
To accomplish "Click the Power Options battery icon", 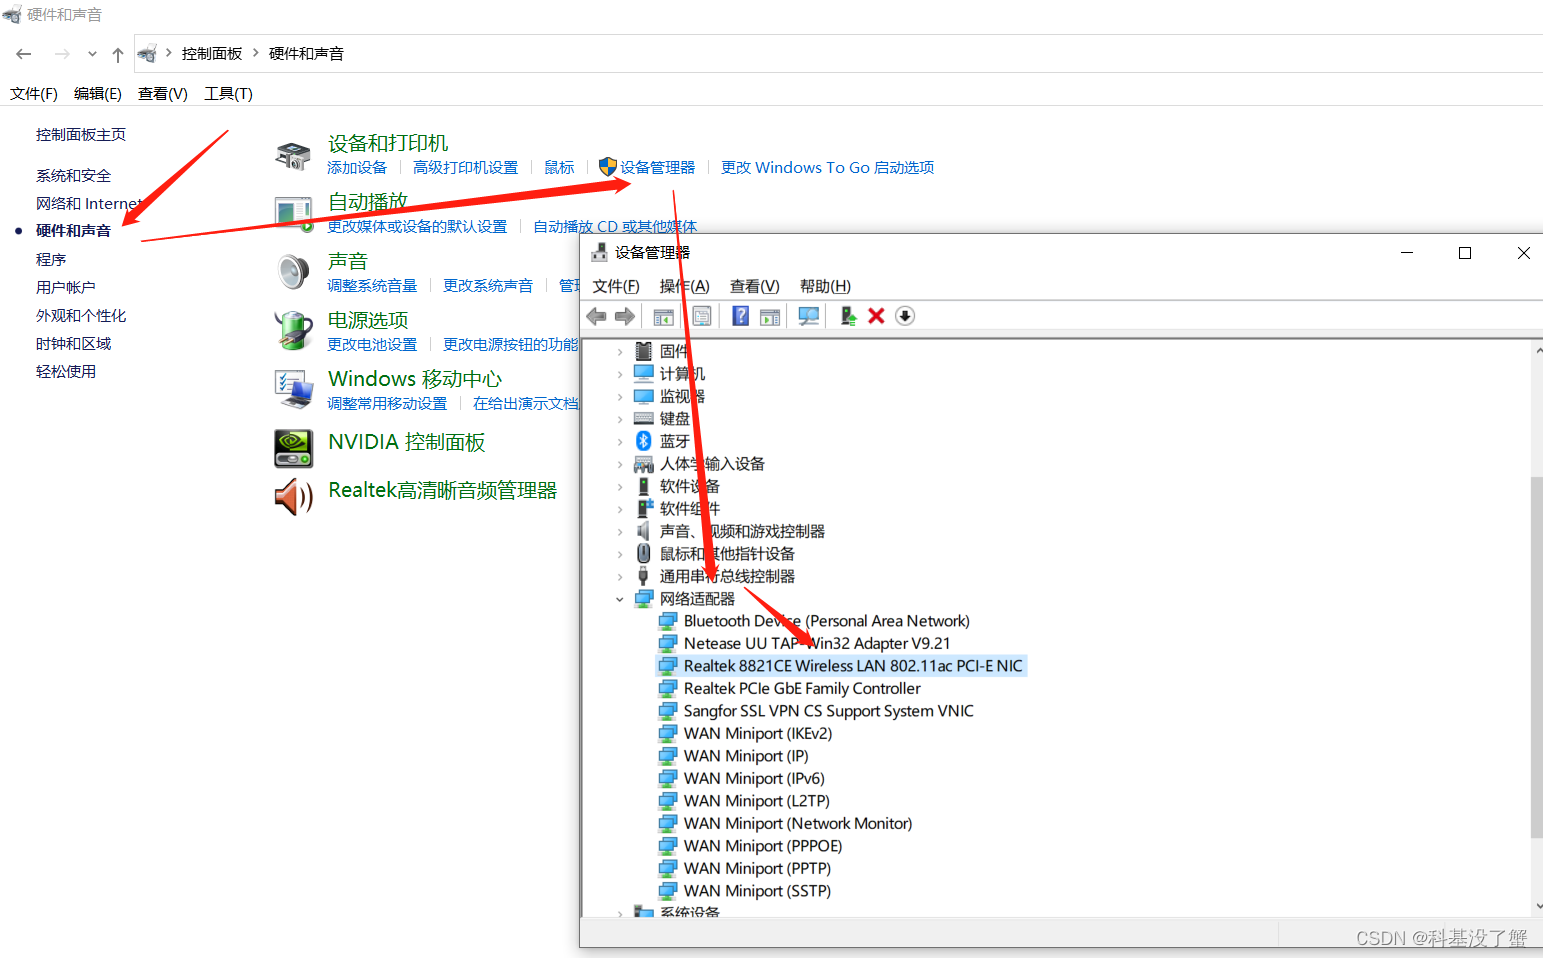I will point(294,330).
